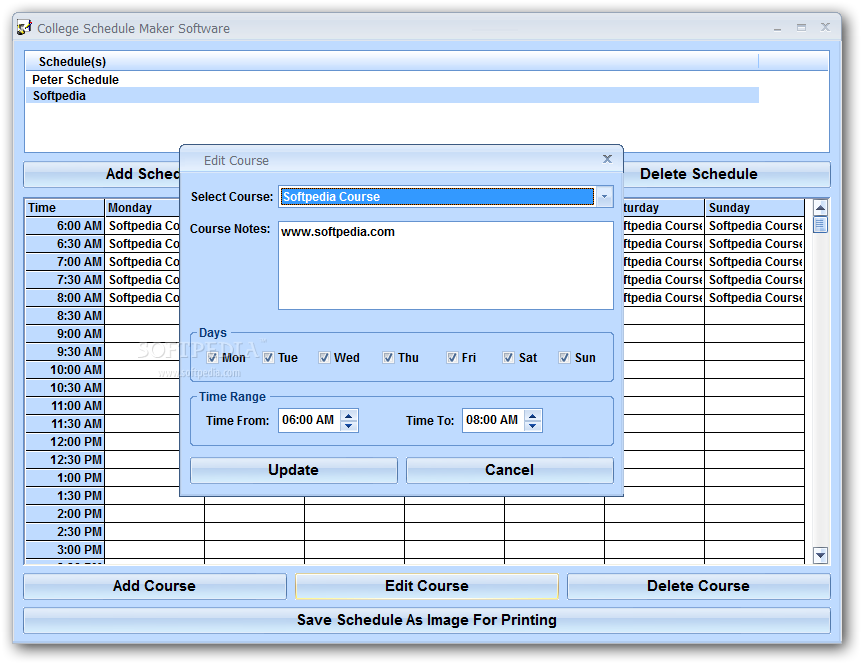Close the Edit Course dialog
The image size is (862, 664).
click(607, 159)
